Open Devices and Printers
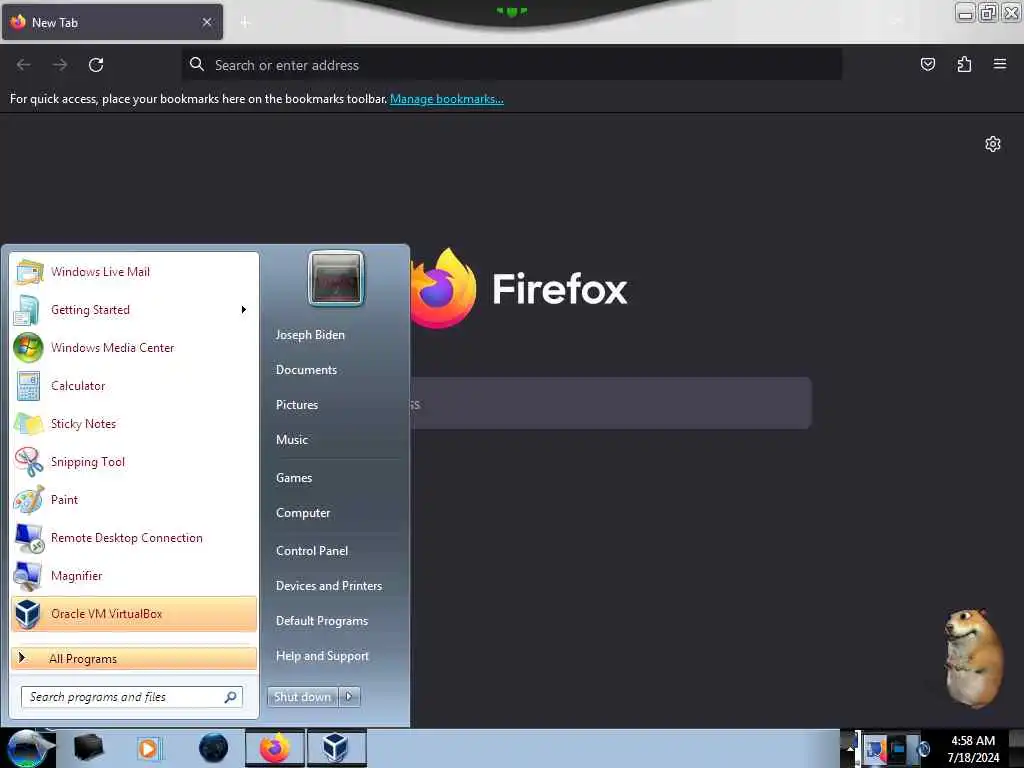Image resolution: width=1024 pixels, height=768 pixels. point(329,586)
